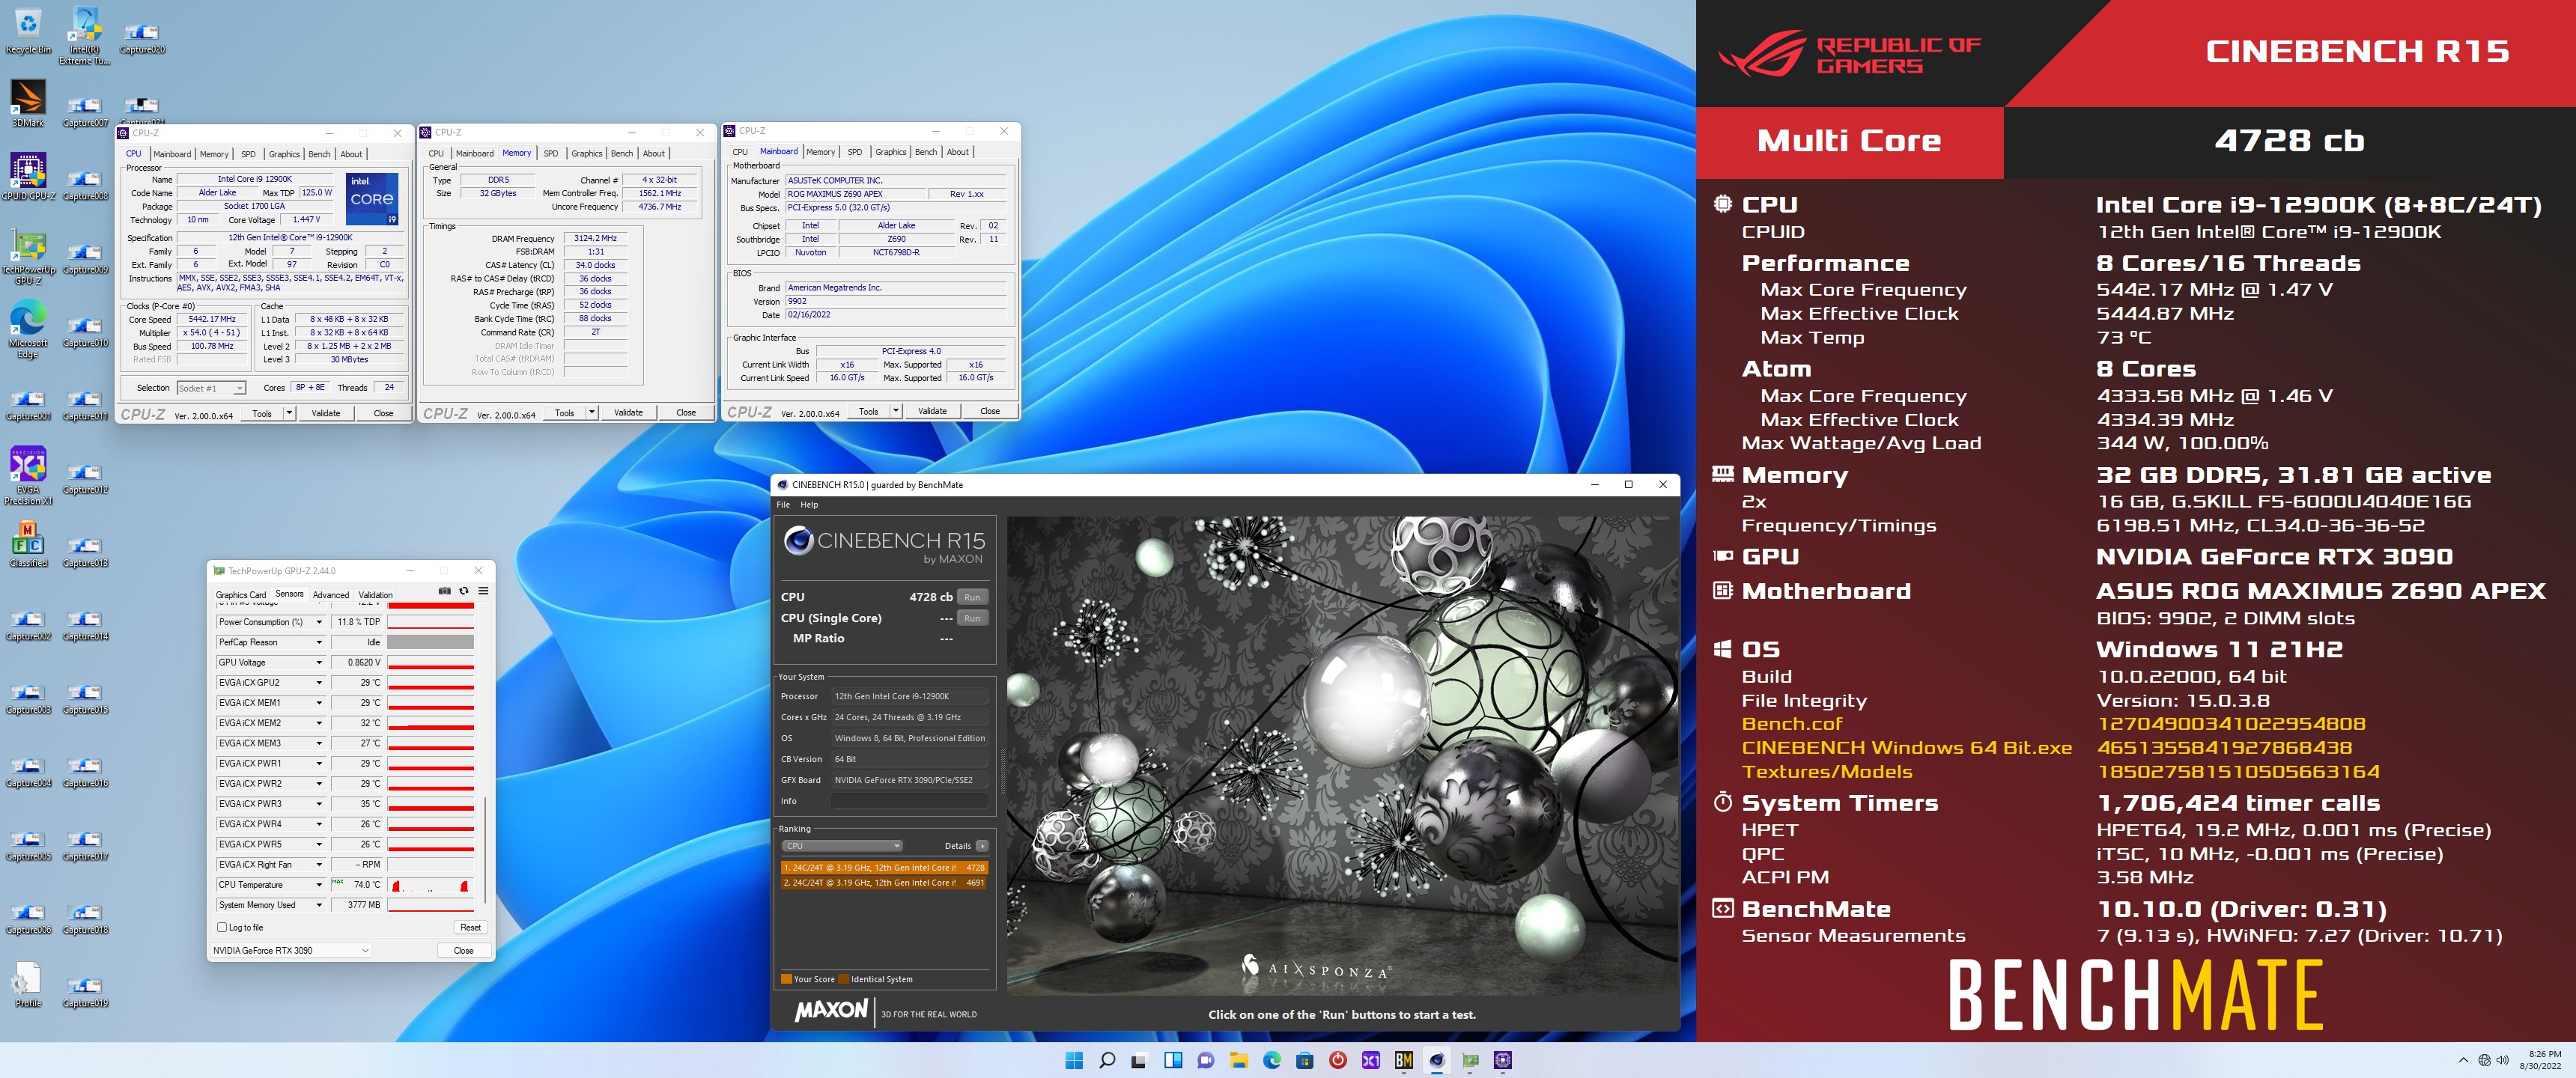Viewport: 2576px width, 1078px height.
Task: Show hidden system tray icons
Action: pos(2463,1060)
